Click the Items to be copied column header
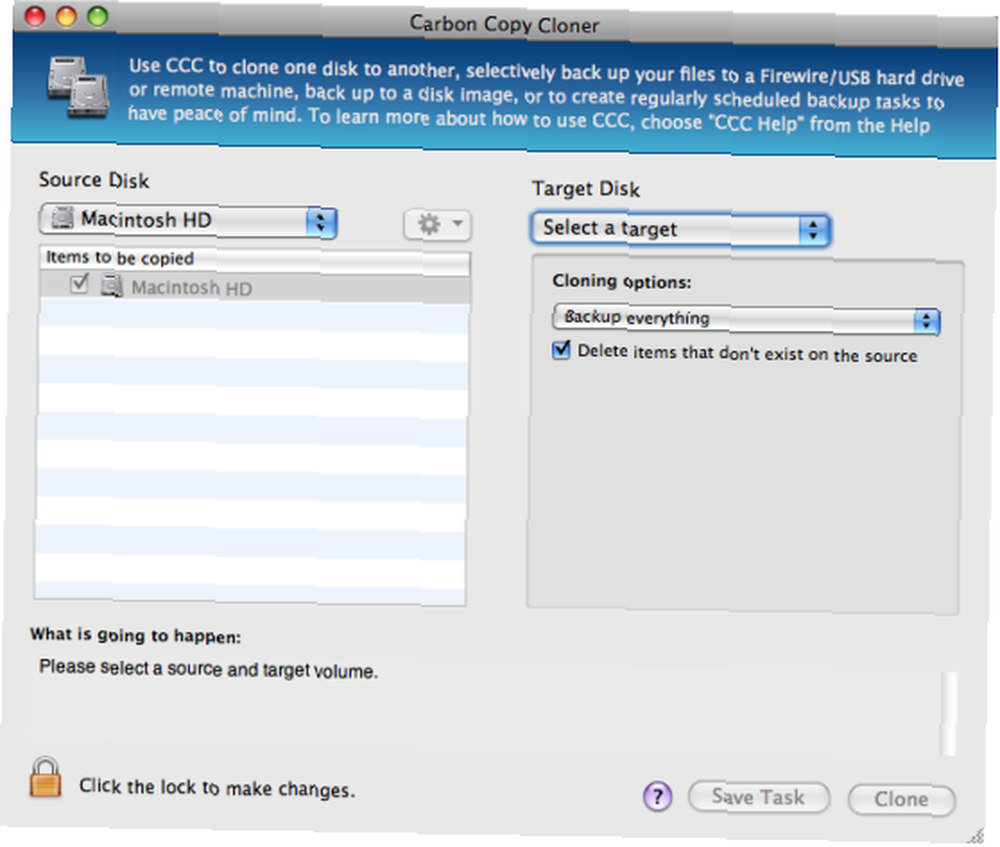This screenshot has height=847, width=1000. pos(255,260)
